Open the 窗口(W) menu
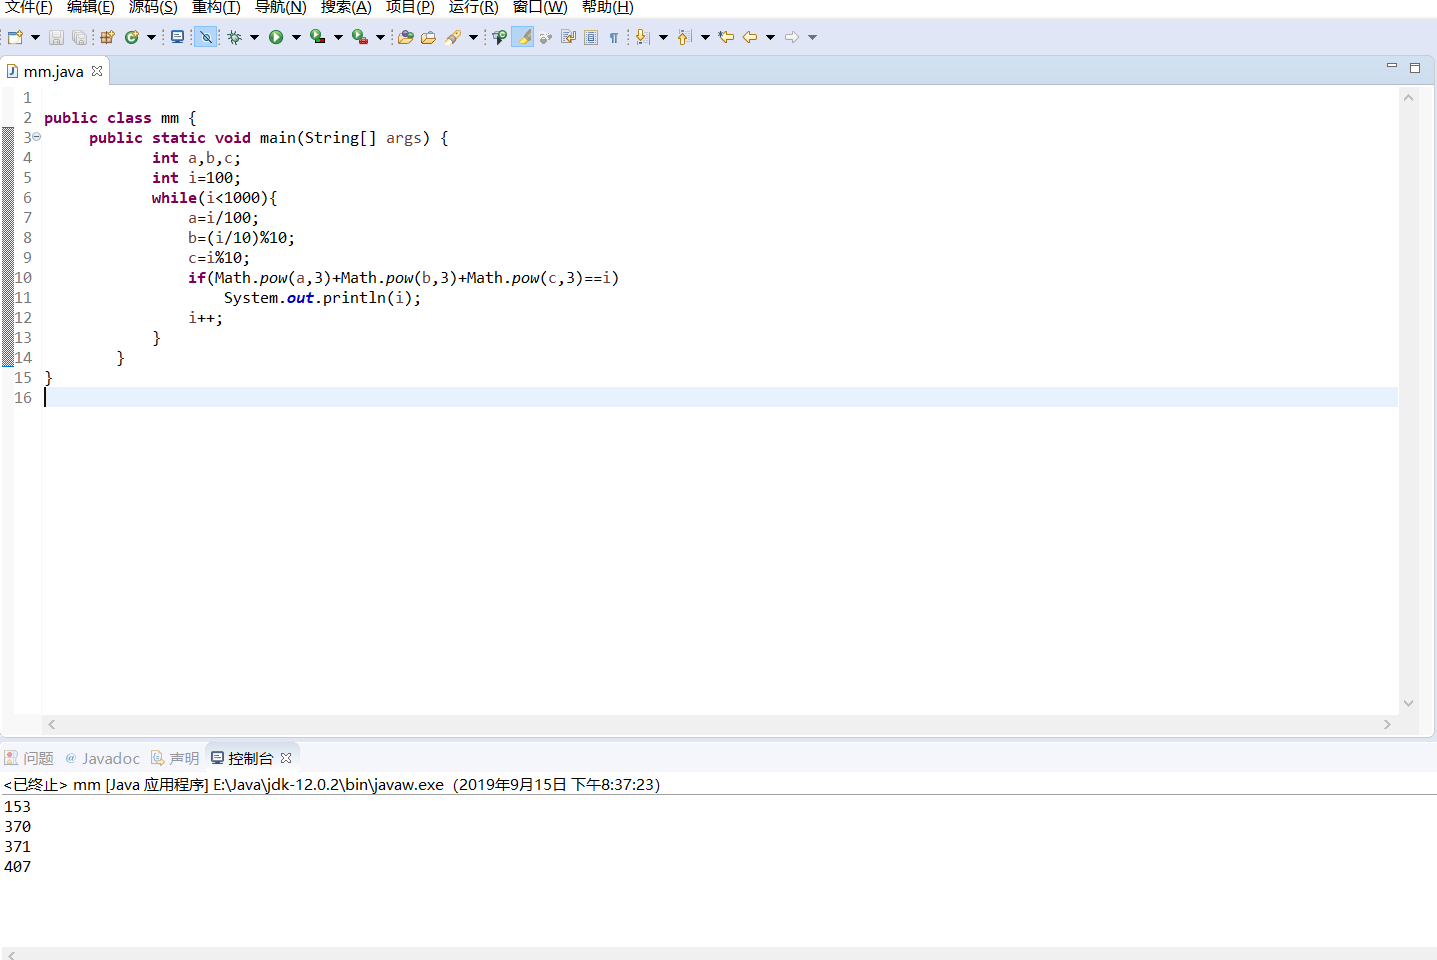Screen dimensions: 1437x960 coord(540,7)
